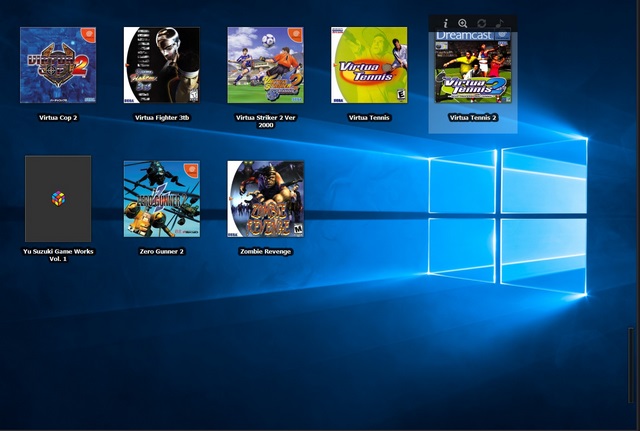
Task: Click the vertical scrollbar thumb at right edge
Action: (x=631, y=365)
